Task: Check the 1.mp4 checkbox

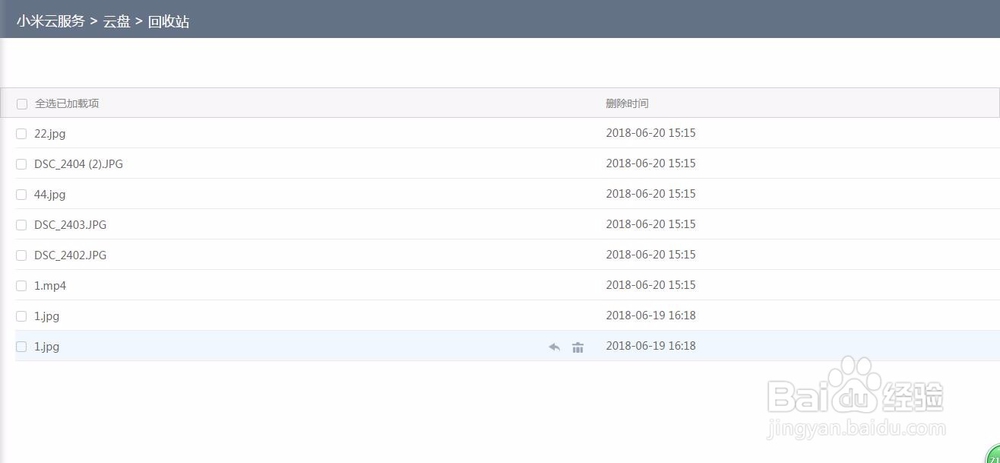Action: 22,286
